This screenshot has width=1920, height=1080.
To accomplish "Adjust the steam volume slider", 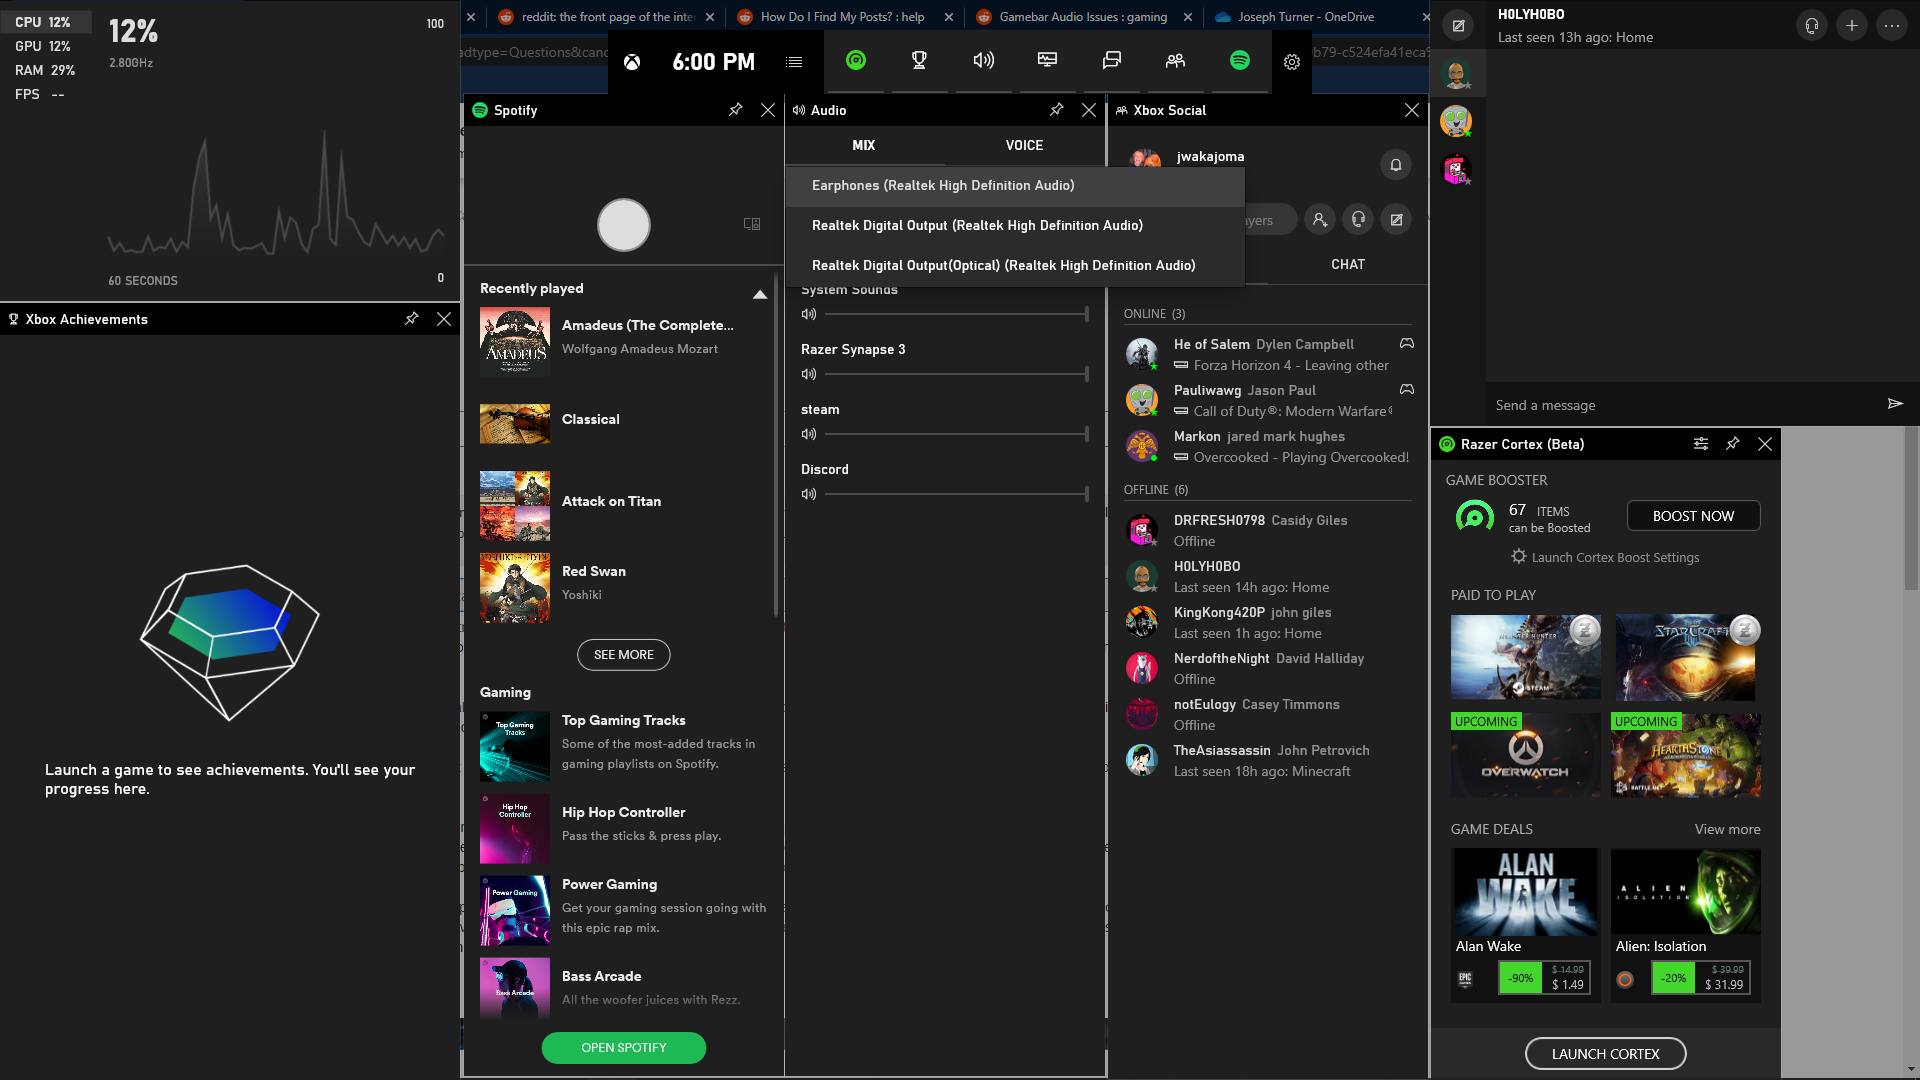I will (x=956, y=434).
